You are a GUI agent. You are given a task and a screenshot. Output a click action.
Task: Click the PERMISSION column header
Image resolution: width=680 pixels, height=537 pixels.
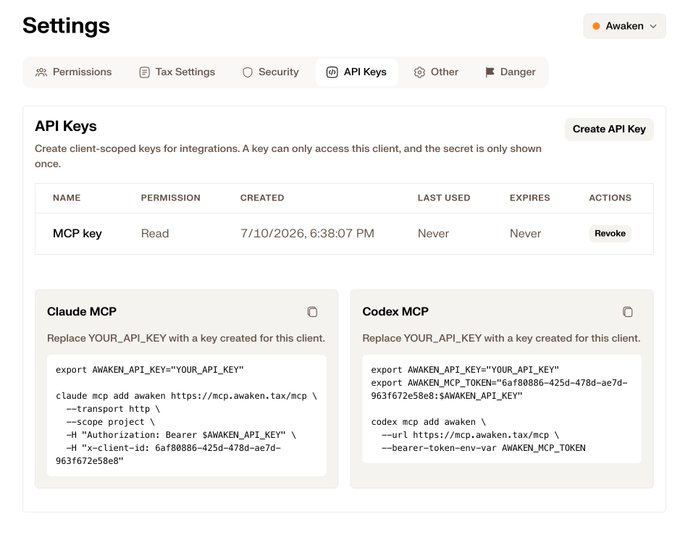pos(170,198)
